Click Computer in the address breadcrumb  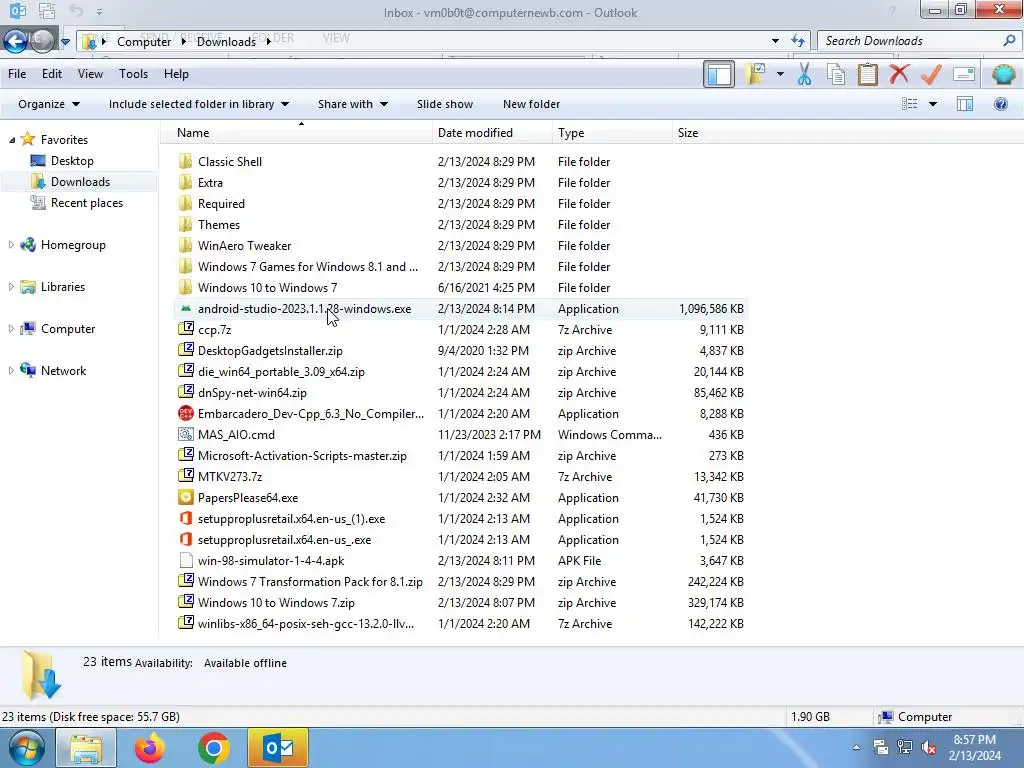(144, 41)
